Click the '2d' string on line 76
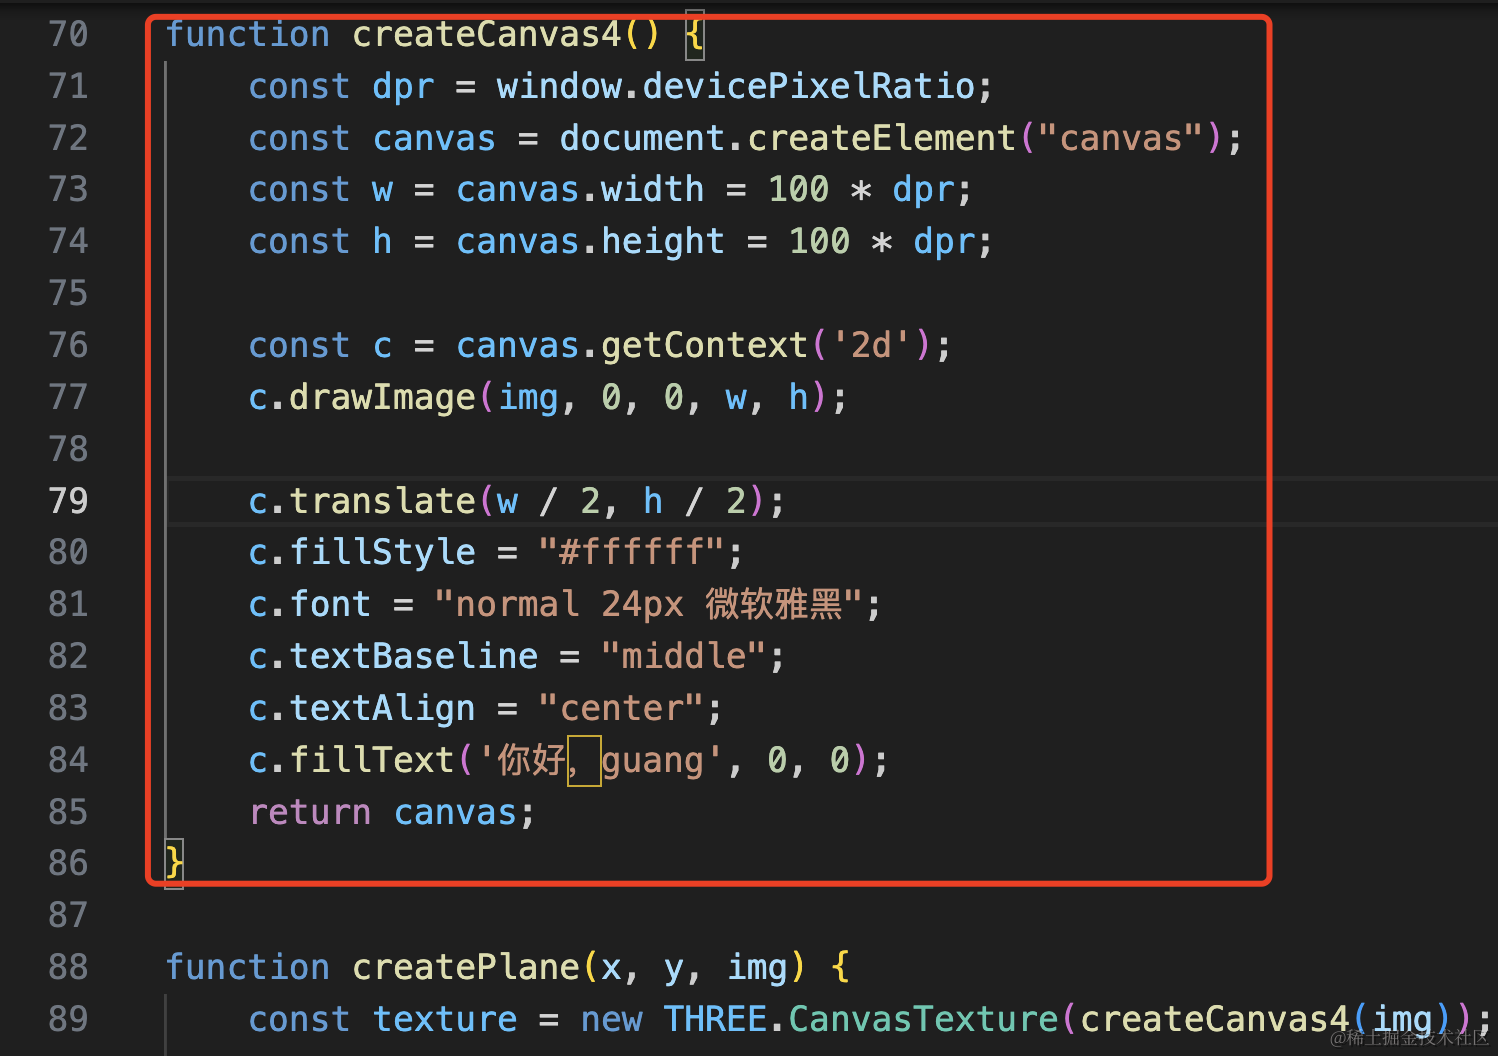 [871, 345]
